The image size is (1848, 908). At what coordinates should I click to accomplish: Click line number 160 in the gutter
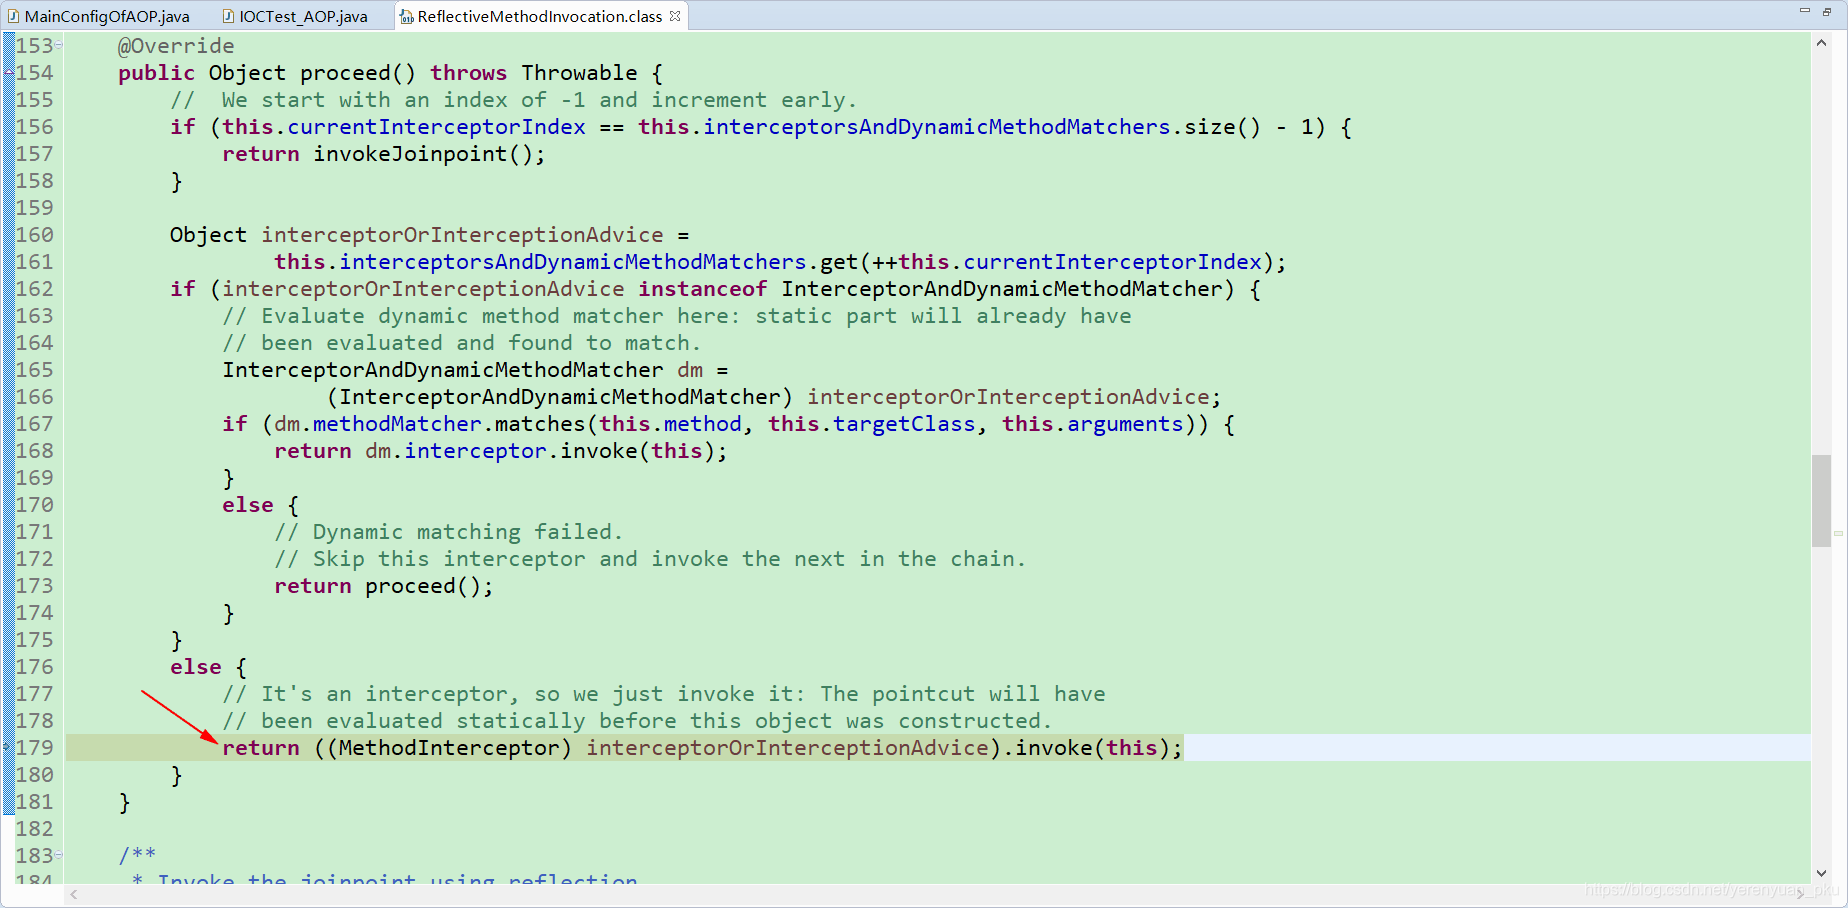(x=34, y=235)
